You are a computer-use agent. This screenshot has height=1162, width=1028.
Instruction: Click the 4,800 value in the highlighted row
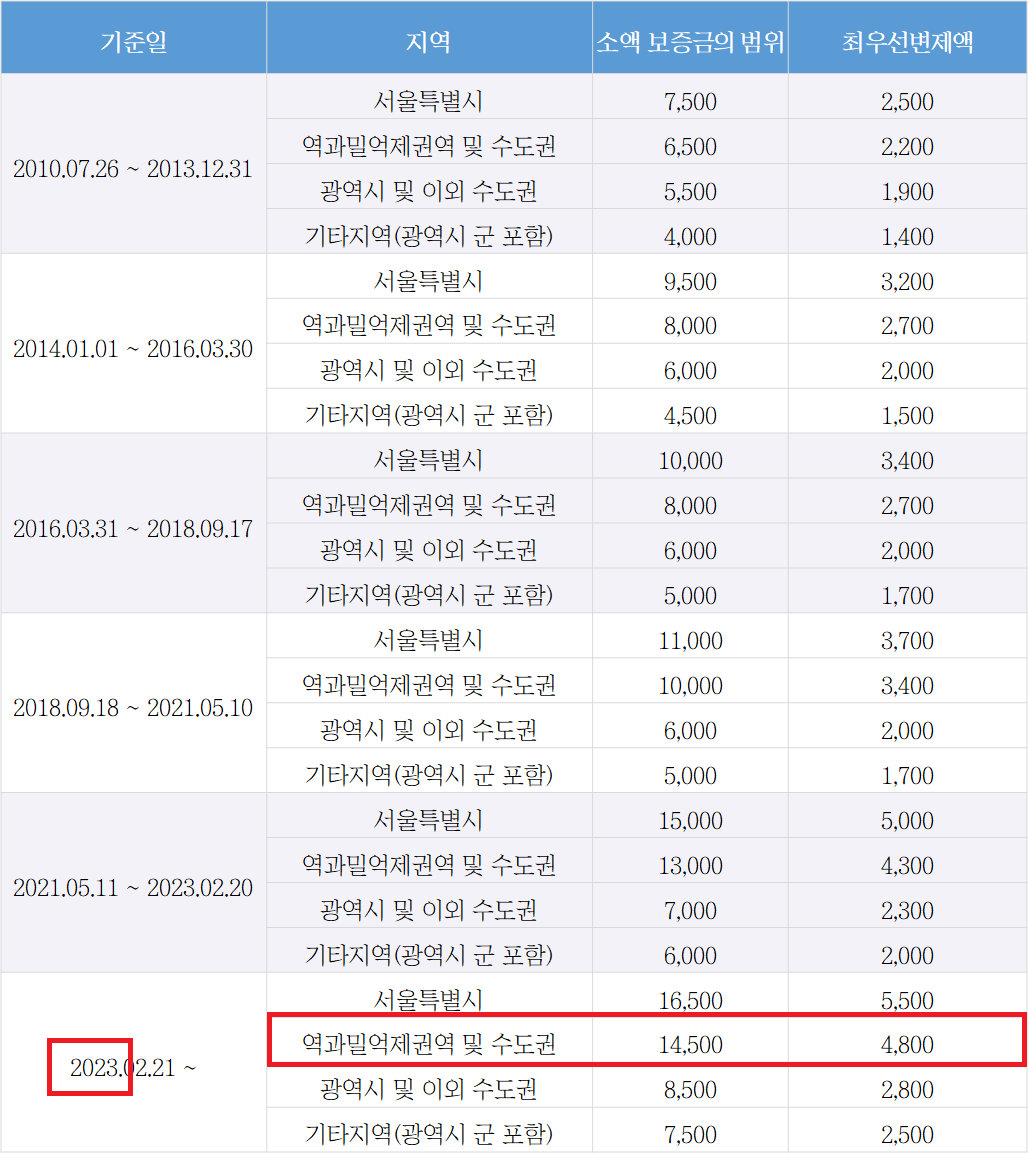907,1044
